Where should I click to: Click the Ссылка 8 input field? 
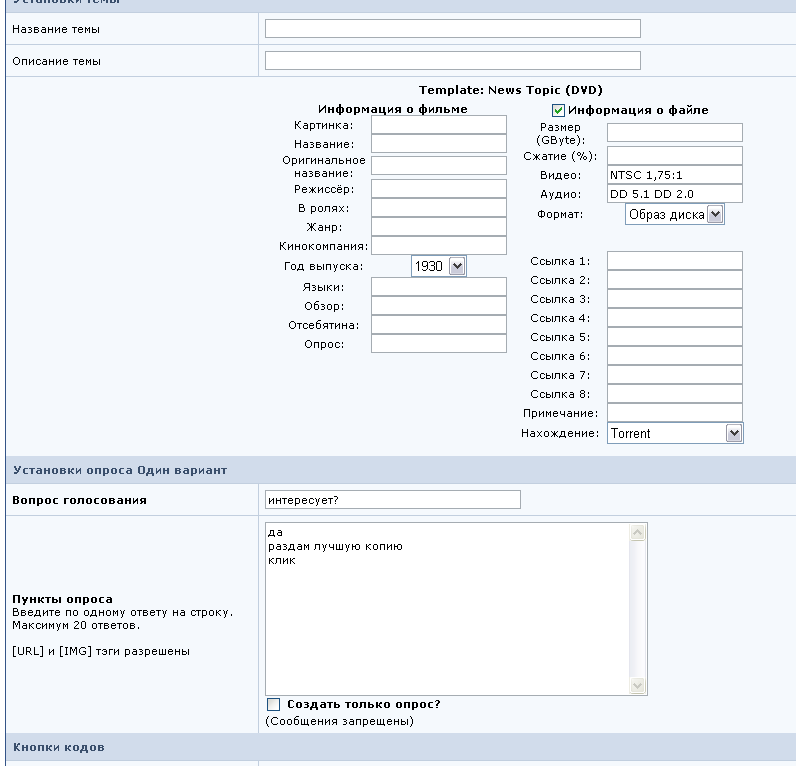tap(675, 393)
